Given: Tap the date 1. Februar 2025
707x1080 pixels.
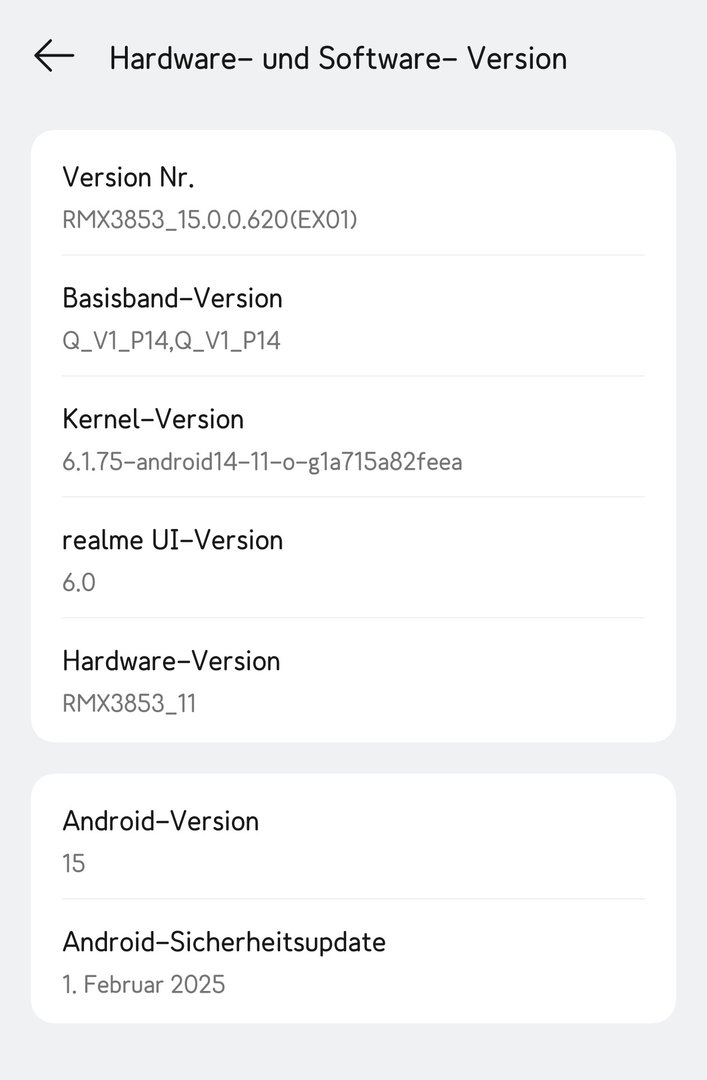Looking at the screenshot, I should (144, 984).
